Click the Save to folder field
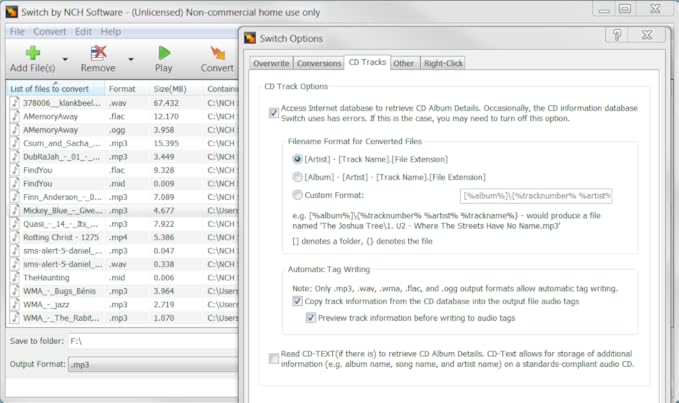679x403 pixels. tap(153, 341)
